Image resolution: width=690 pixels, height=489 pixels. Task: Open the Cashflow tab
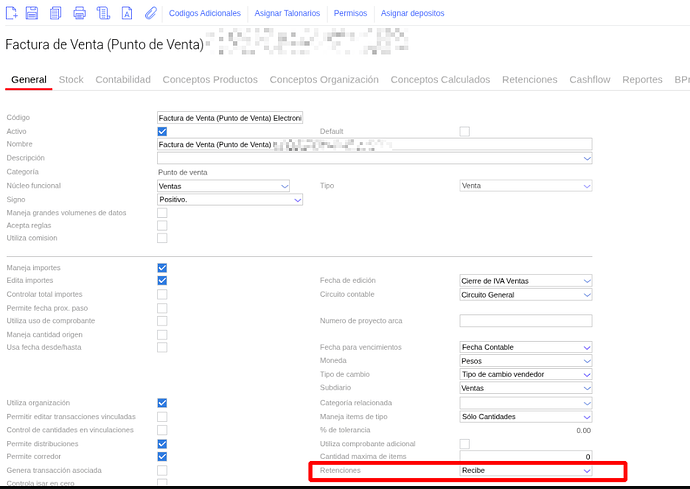tap(590, 80)
